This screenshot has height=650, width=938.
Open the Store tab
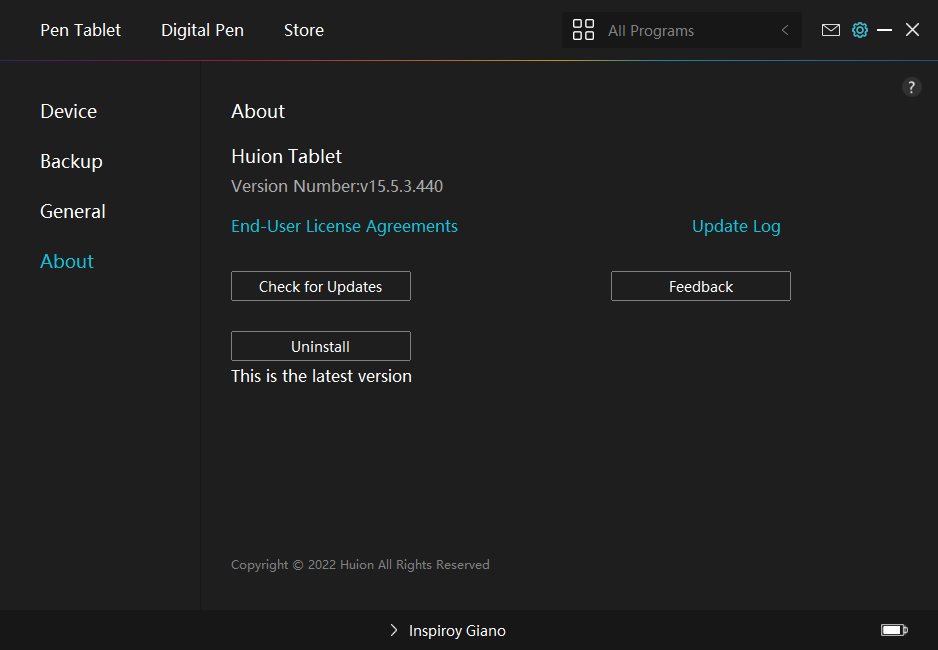[303, 30]
